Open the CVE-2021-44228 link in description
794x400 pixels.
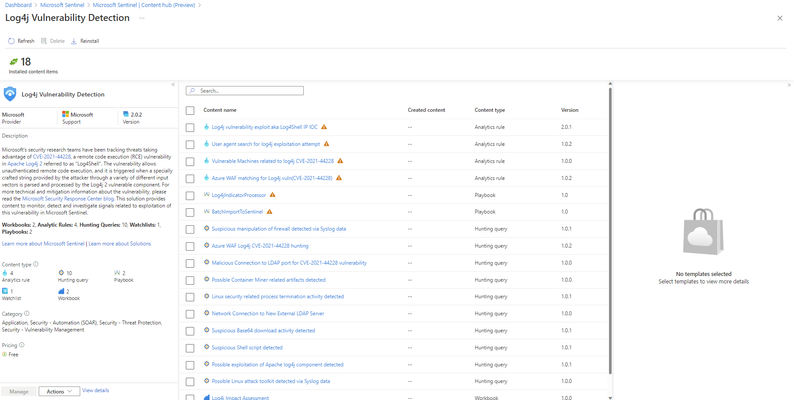52,157
